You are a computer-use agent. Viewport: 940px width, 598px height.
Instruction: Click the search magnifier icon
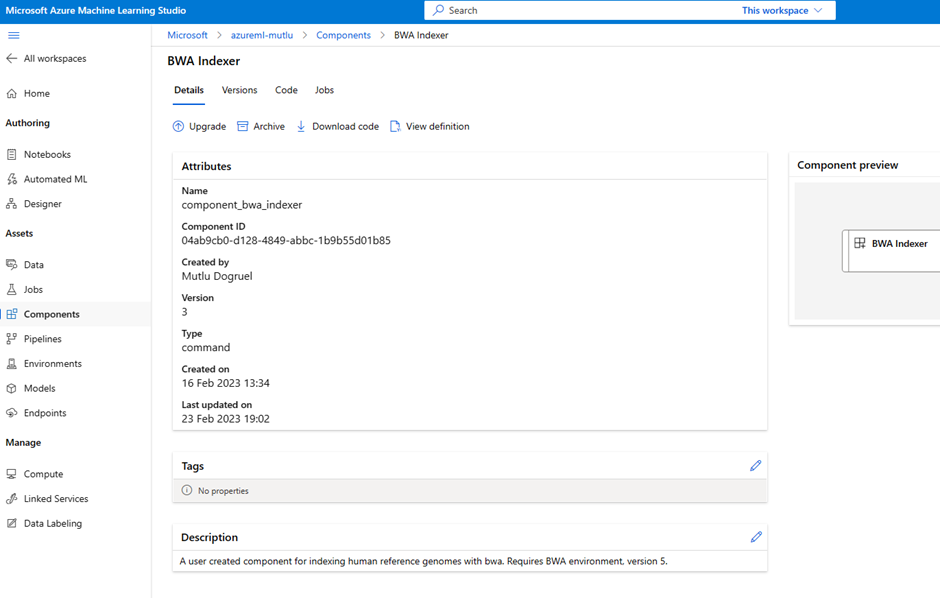[438, 10]
